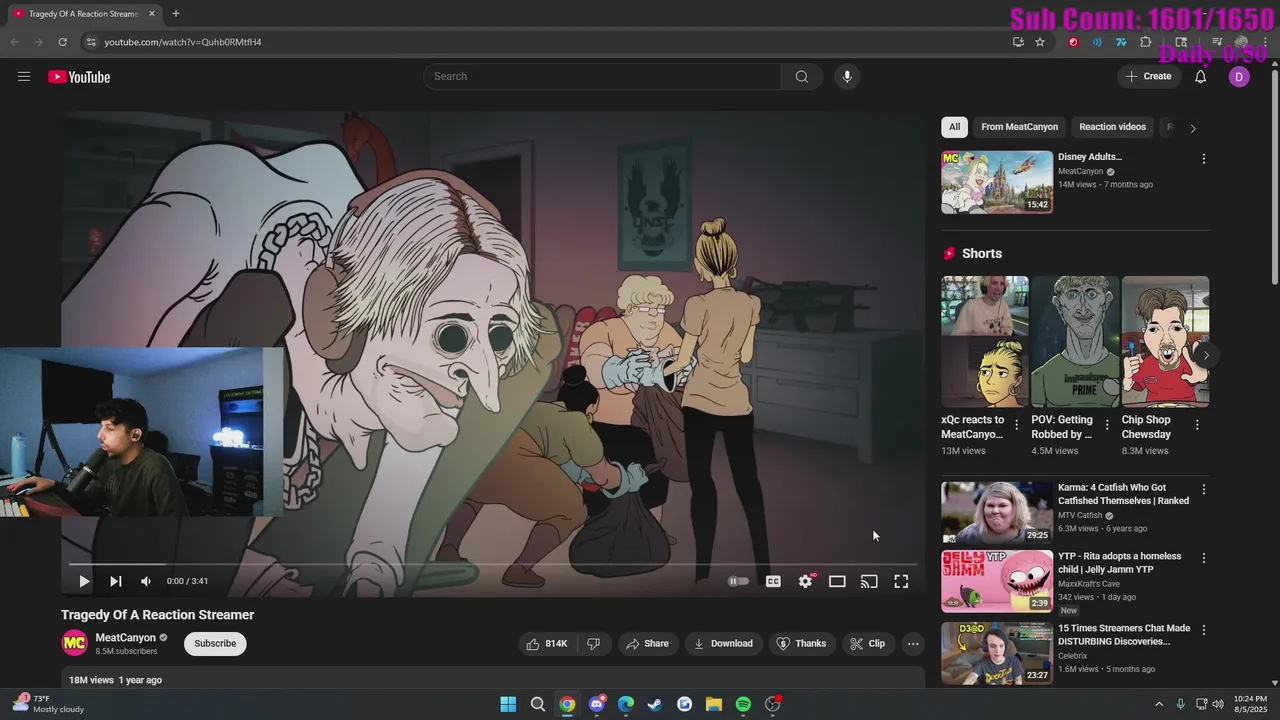The height and width of the screenshot is (720, 1280).
Task: Go to the YouTube home logo
Action: click(79, 77)
